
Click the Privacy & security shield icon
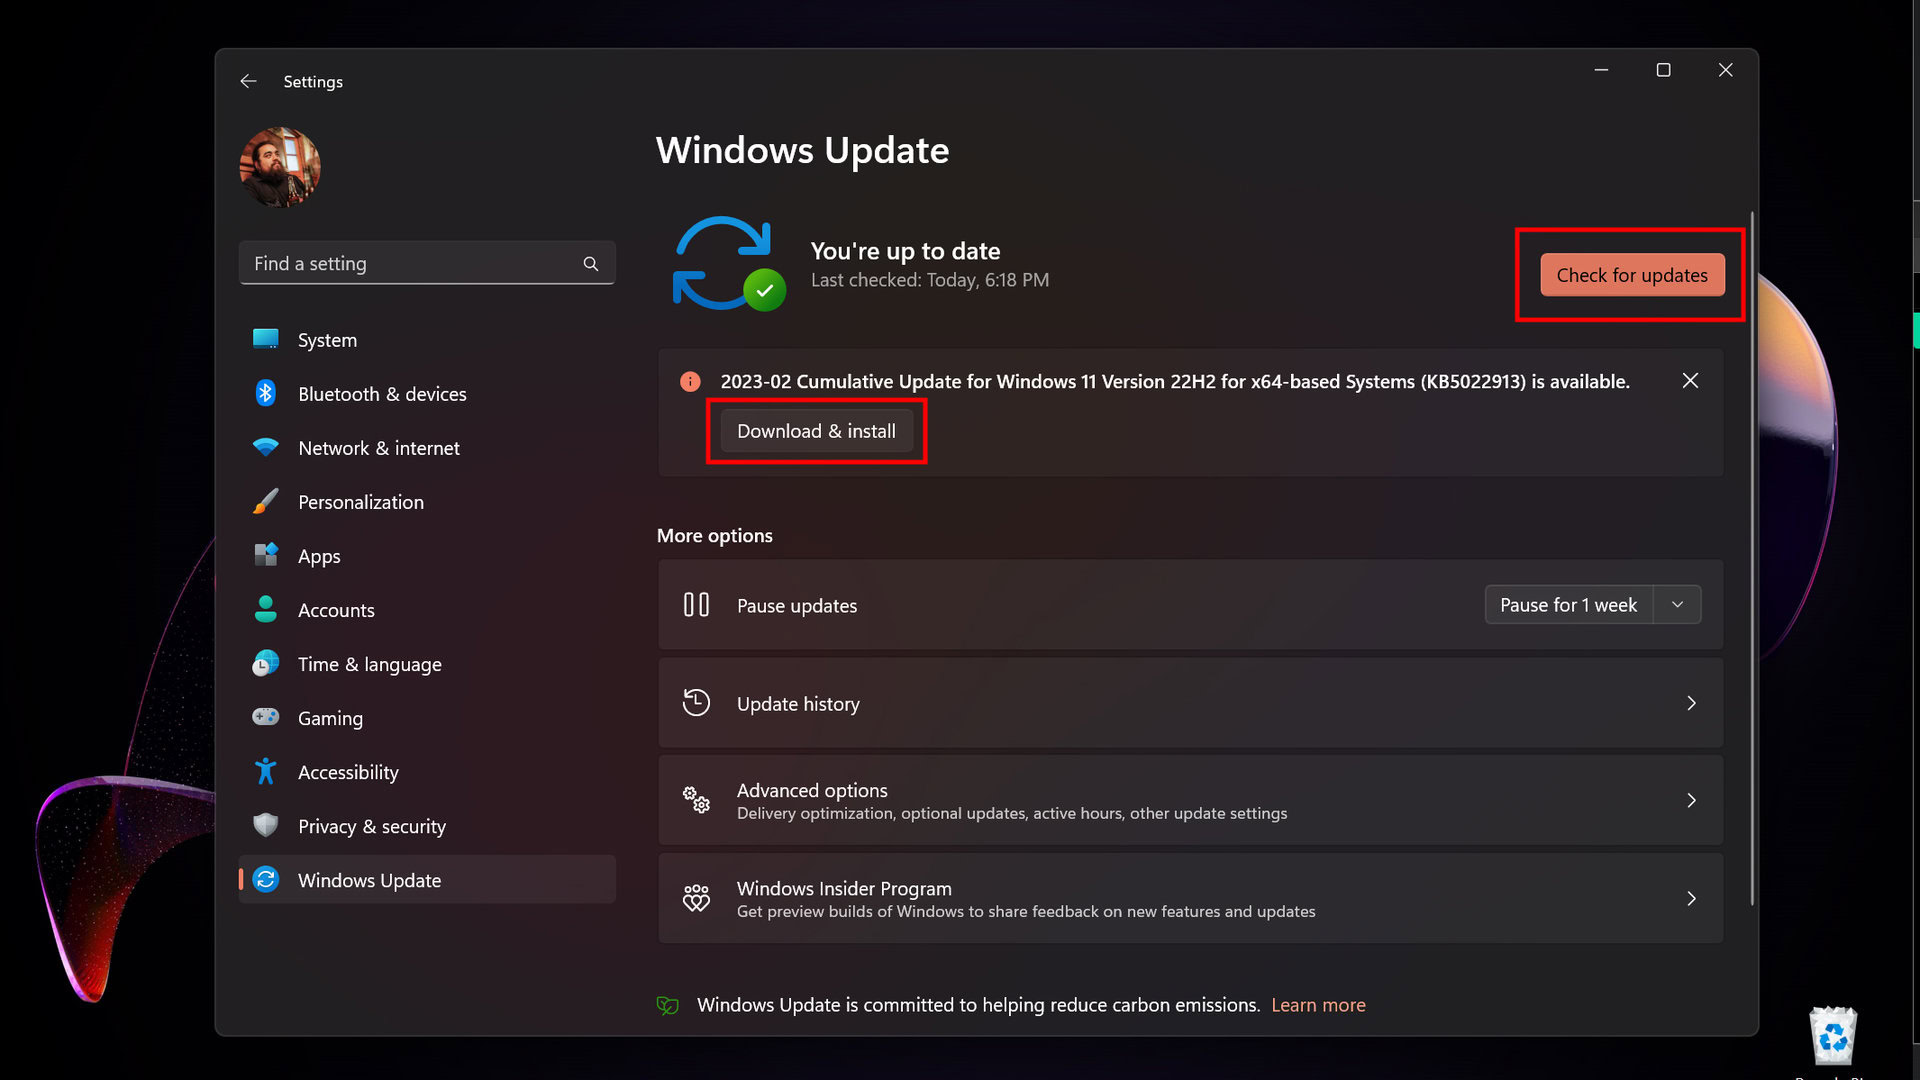click(x=266, y=825)
